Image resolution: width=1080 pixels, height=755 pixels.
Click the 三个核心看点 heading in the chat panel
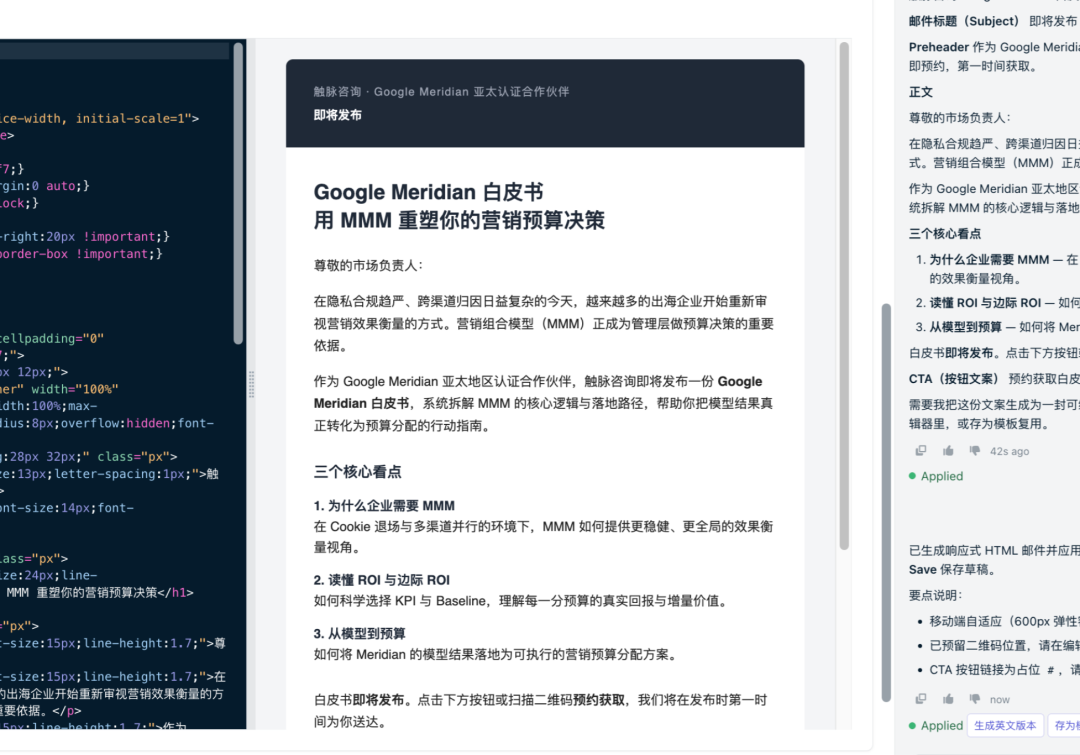pos(944,234)
